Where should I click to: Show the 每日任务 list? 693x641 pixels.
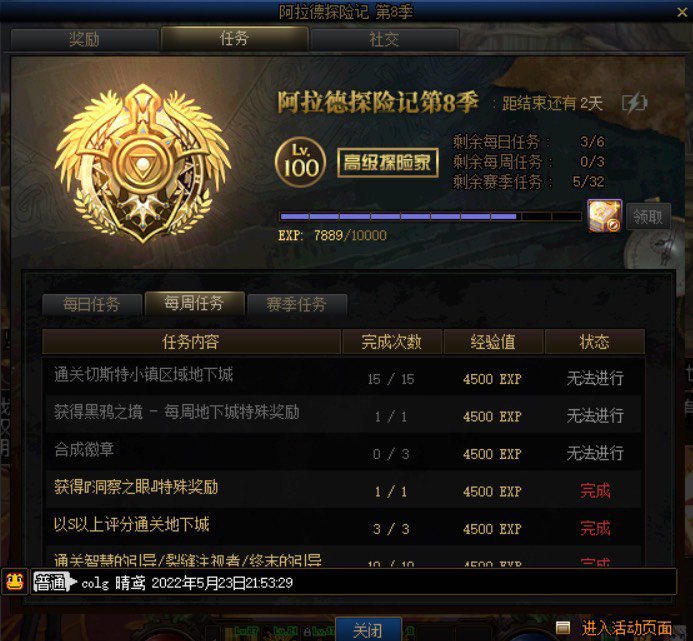click(x=92, y=304)
